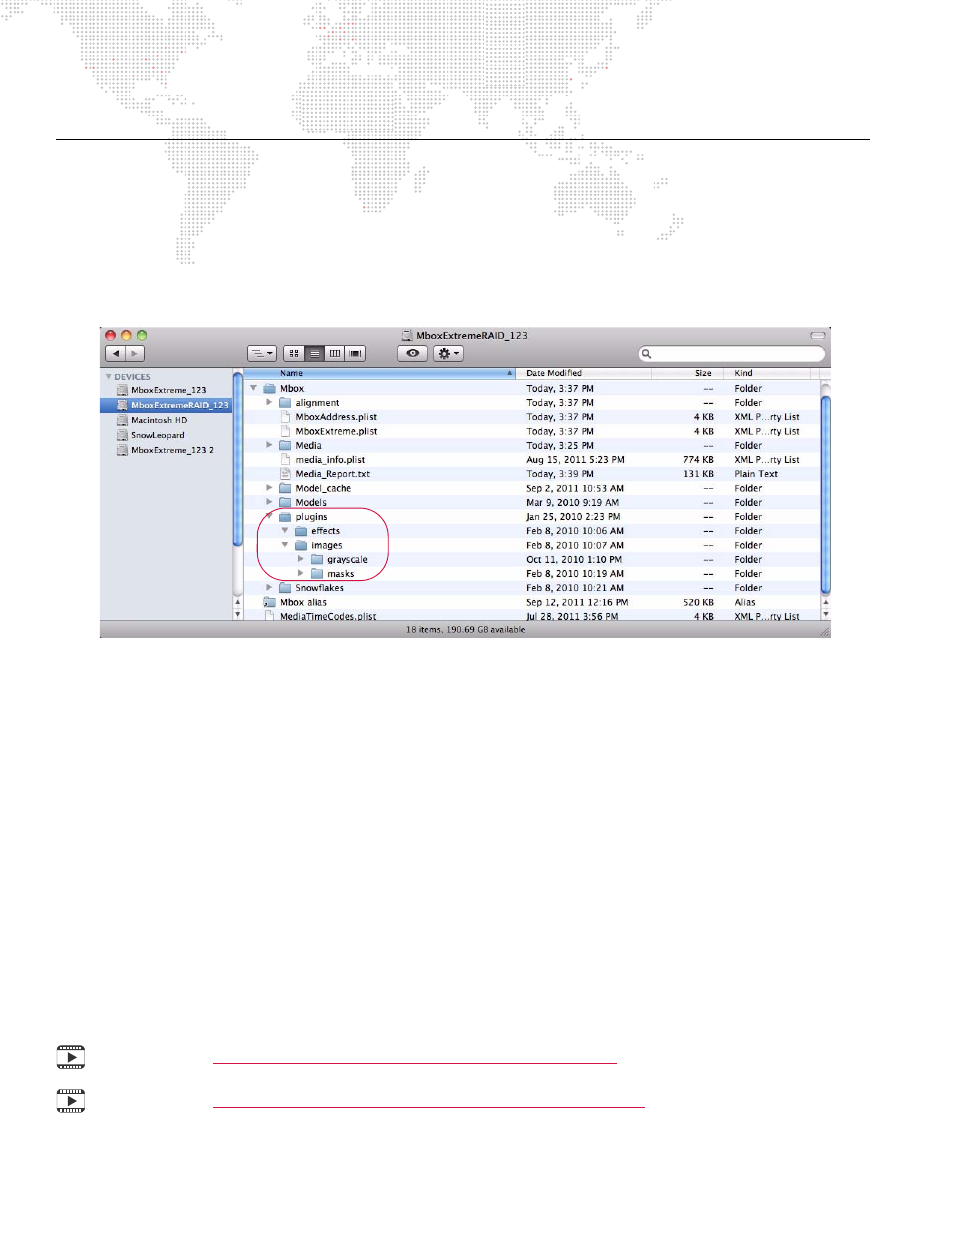Click the sidebar scroll up arrow
This screenshot has height=1235, width=954.
238,602
